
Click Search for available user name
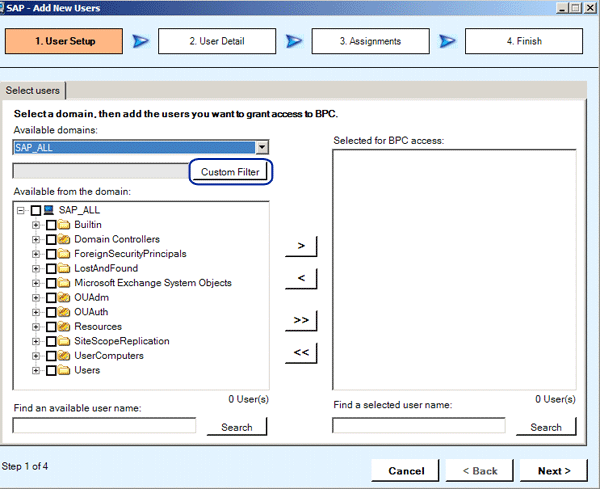[x=237, y=427]
